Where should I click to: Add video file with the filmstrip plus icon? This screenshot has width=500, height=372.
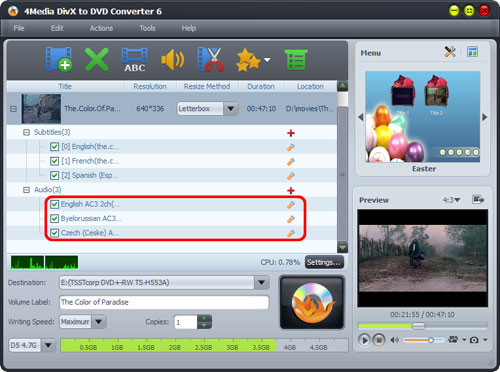click(x=59, y=59)
